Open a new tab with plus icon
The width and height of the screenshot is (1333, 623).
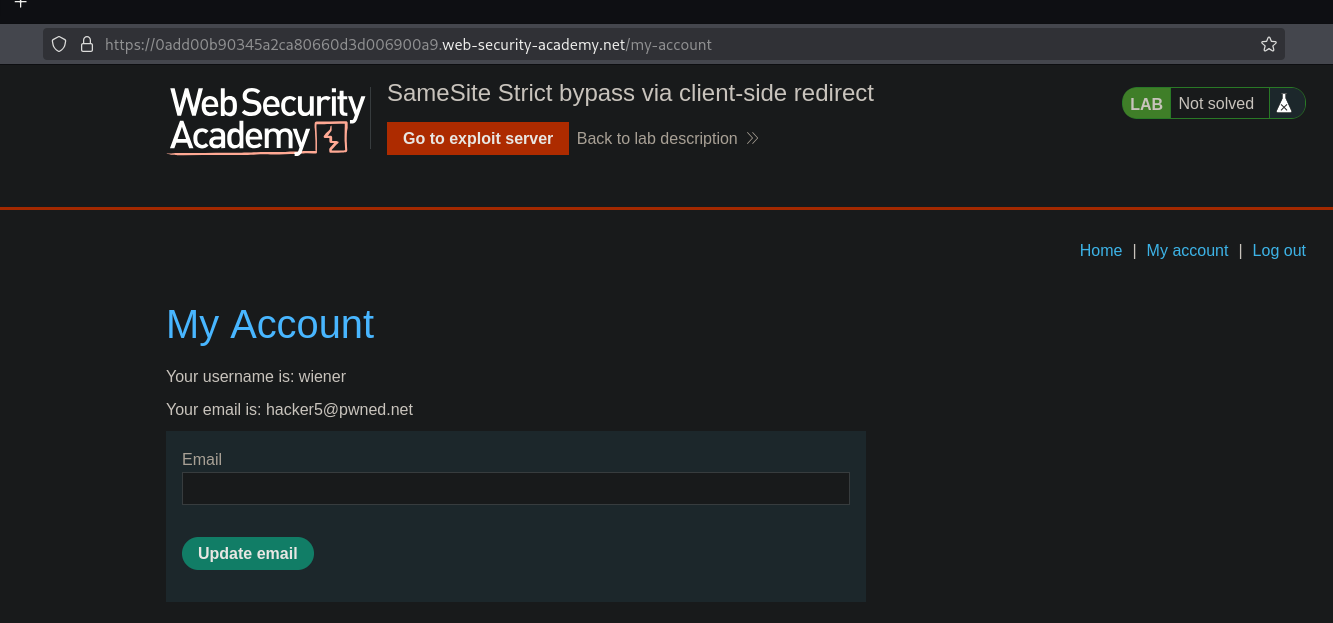click(x=20, y=5)
